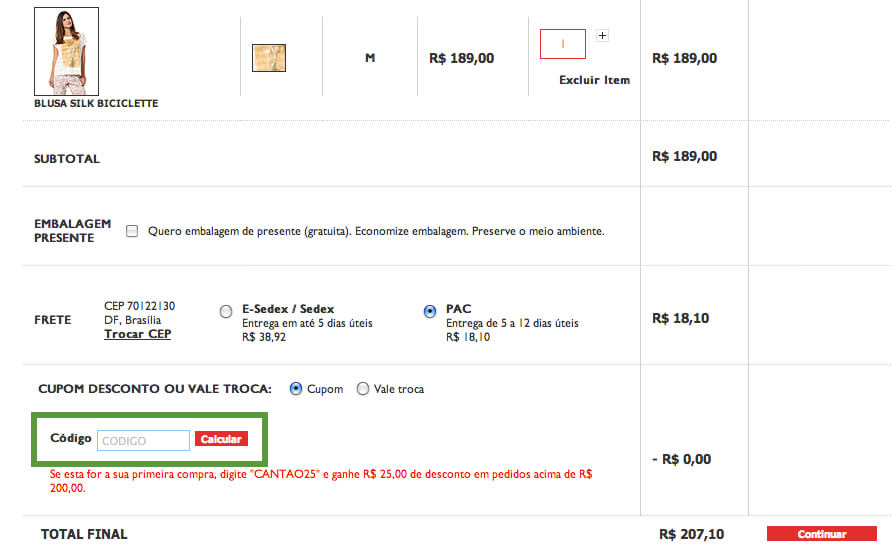Click the shipping cost R$ 18,10 value
The width and height of the screenshot is (893, 559).
680,318
